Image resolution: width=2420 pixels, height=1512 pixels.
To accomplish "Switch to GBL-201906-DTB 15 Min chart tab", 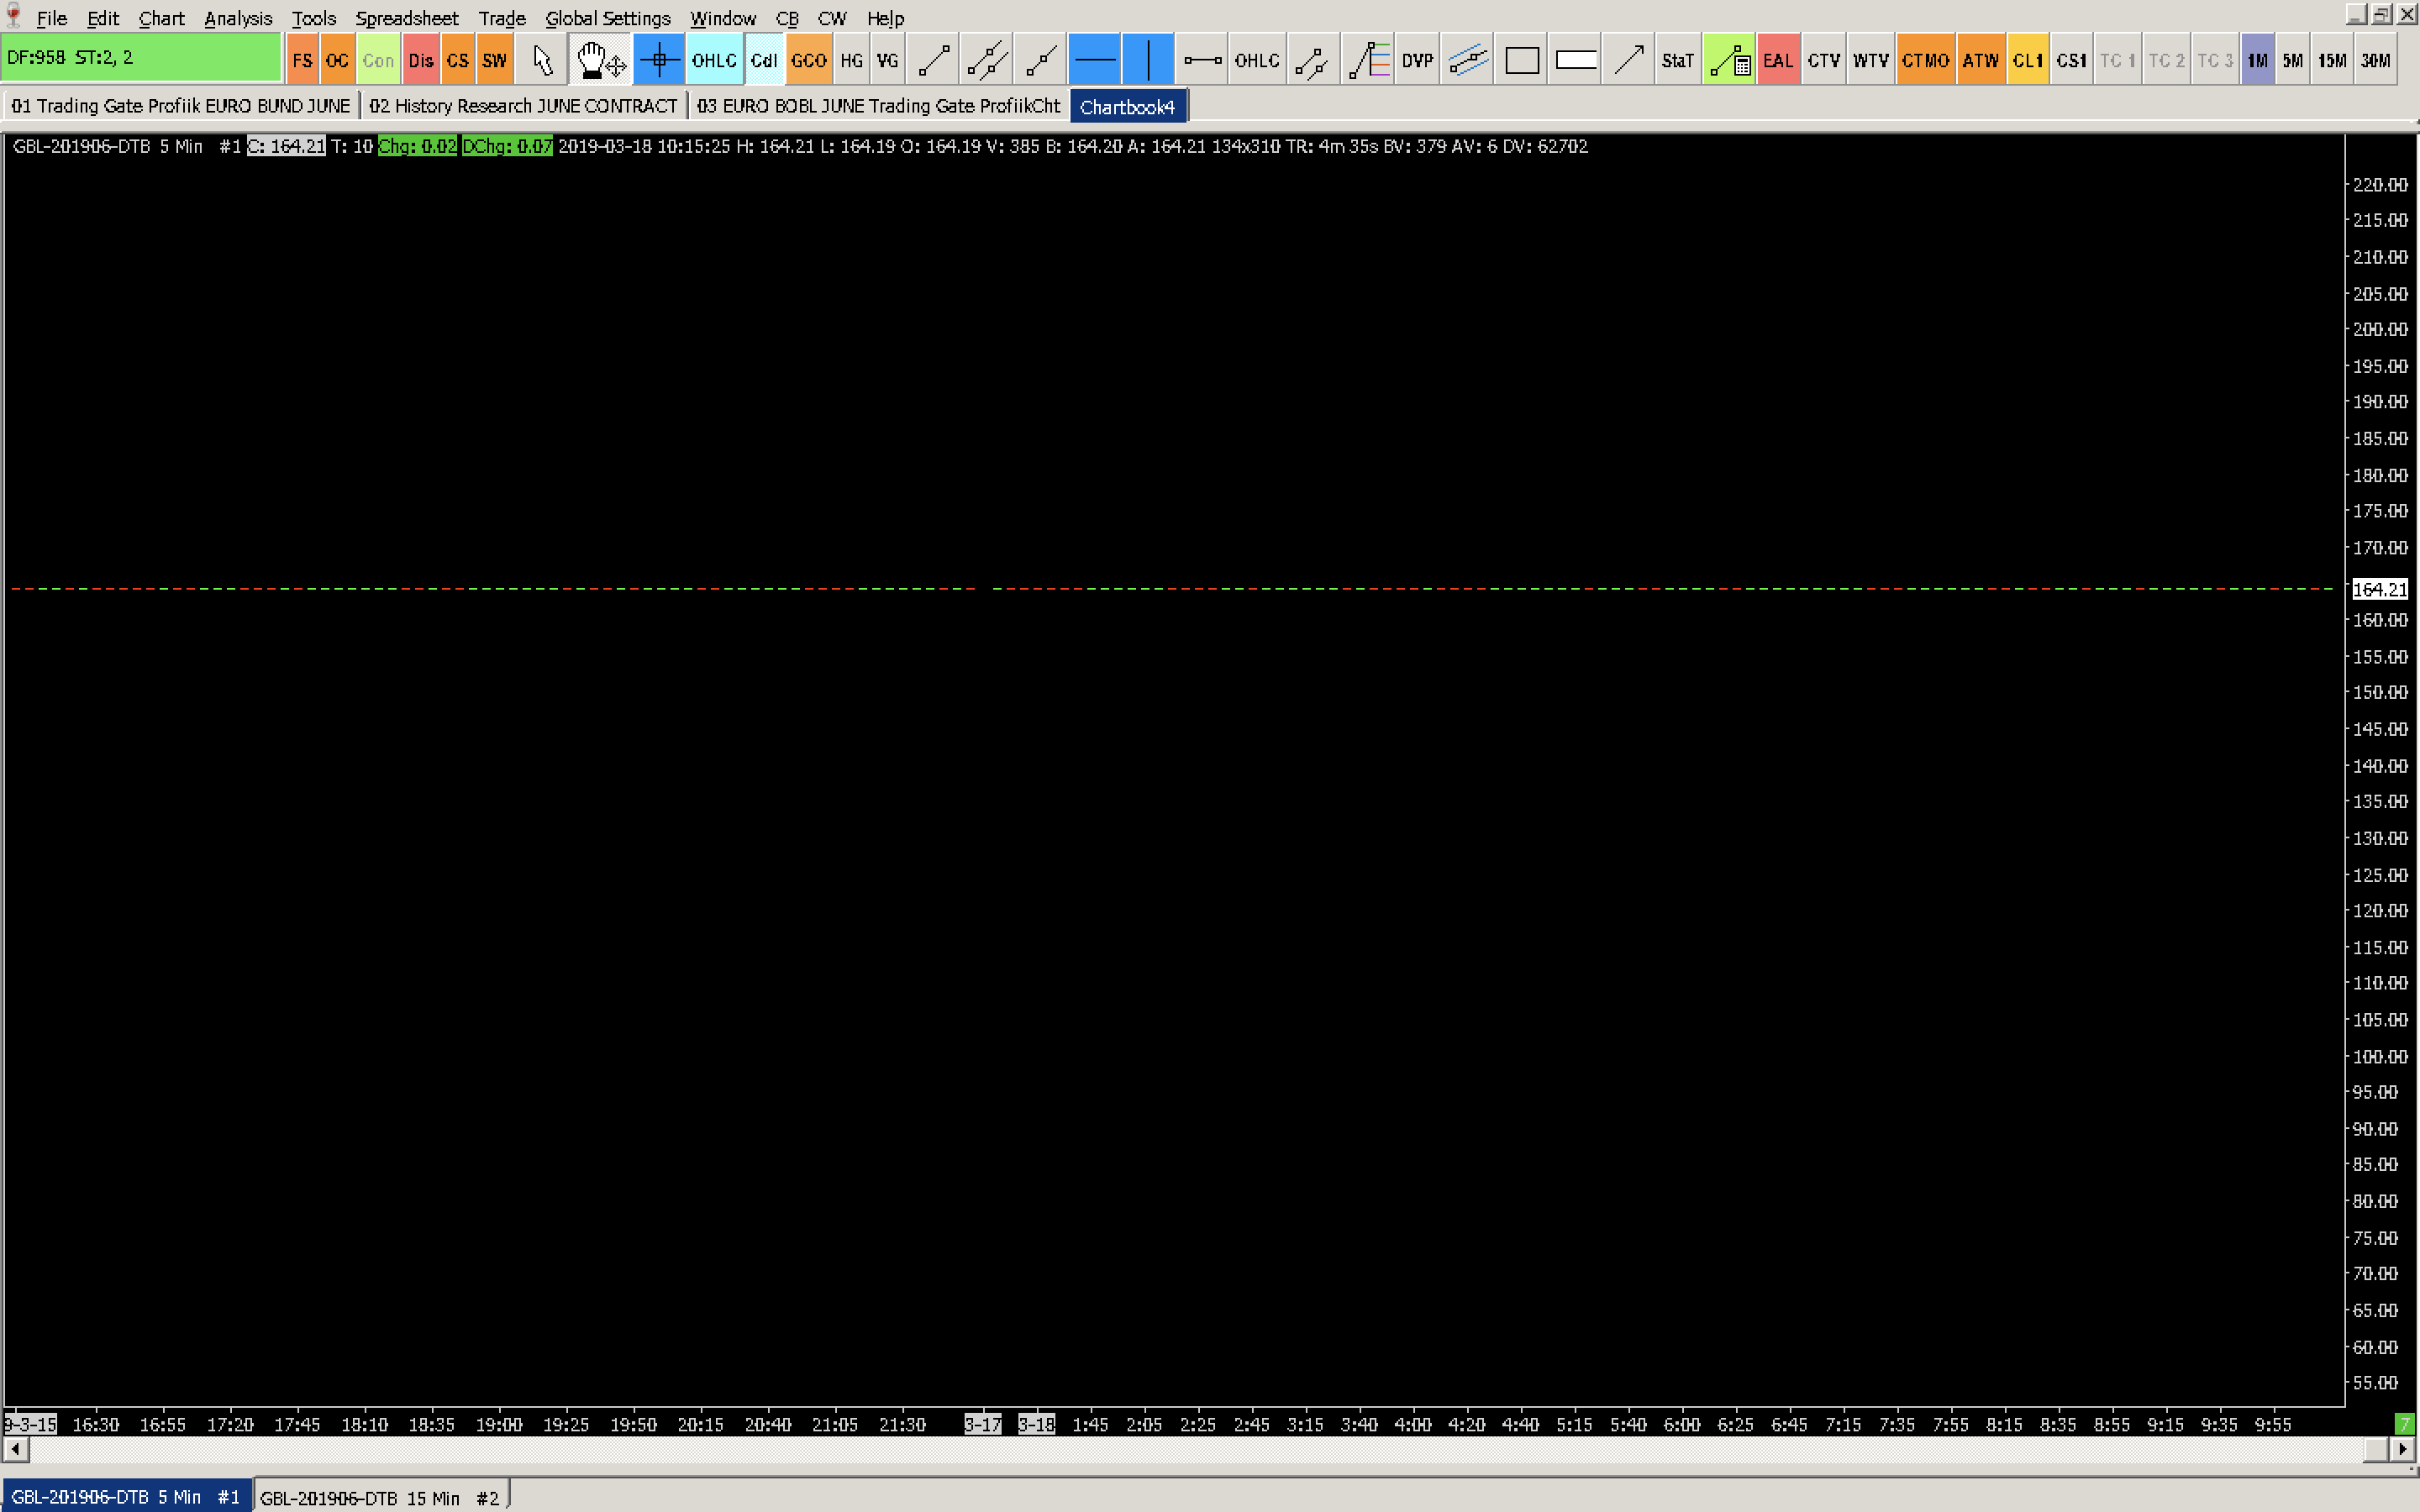I will tap(379, 1497).
